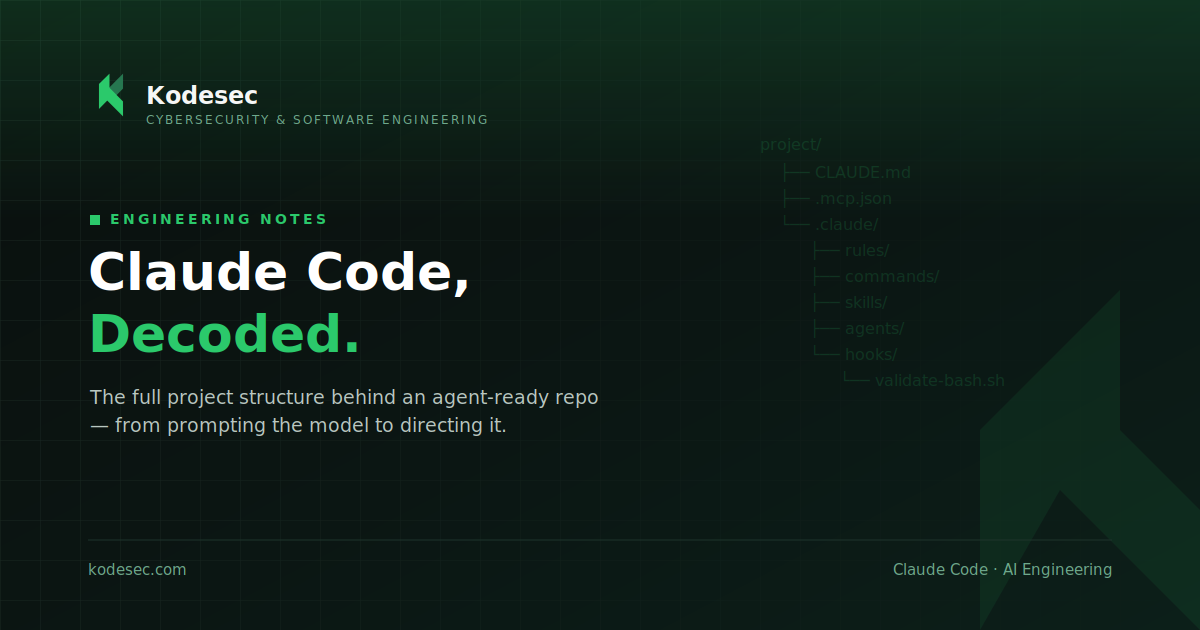Image resolution: width=1200 pixels, height=630 pixels.
Task: Click the green square beside Engineering Notes
Action: [x=95, y=220]
